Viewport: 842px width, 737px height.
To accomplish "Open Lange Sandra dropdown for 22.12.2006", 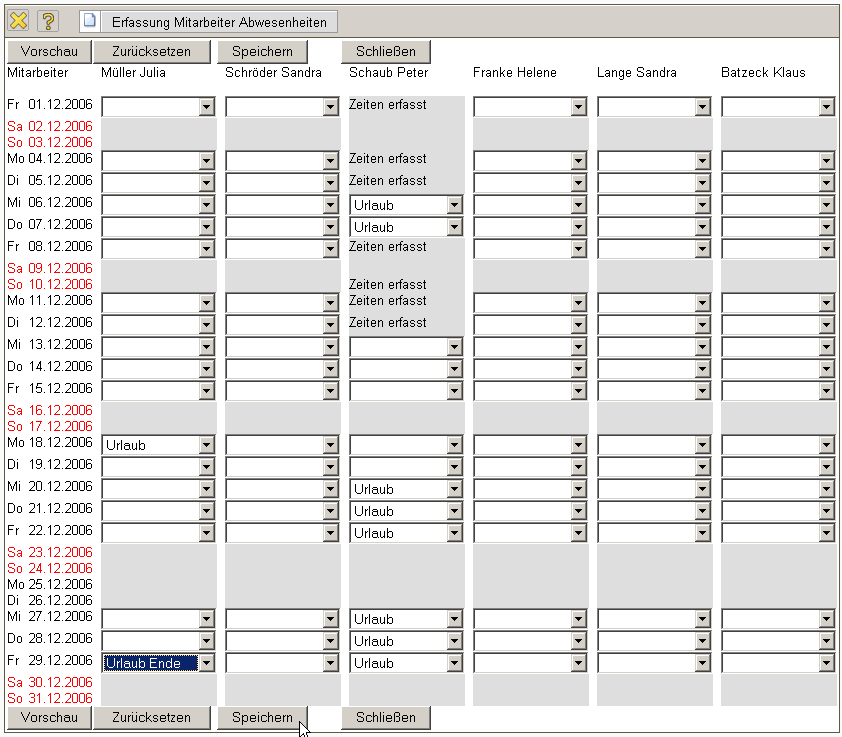I will pyautogui.click(x=702, y=533).
